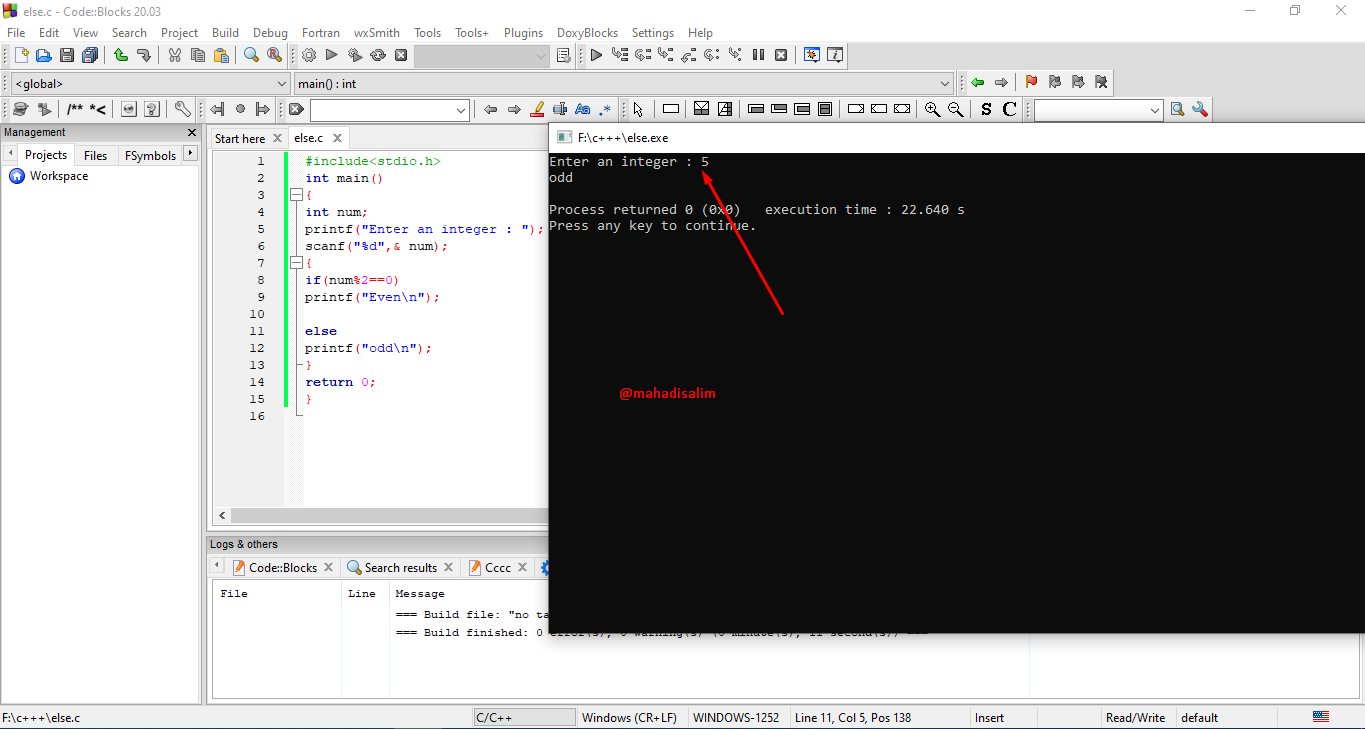The width and height of the screenshot is (1365, 729).
Task: Close the Management panel
Action: pos(192,132)
